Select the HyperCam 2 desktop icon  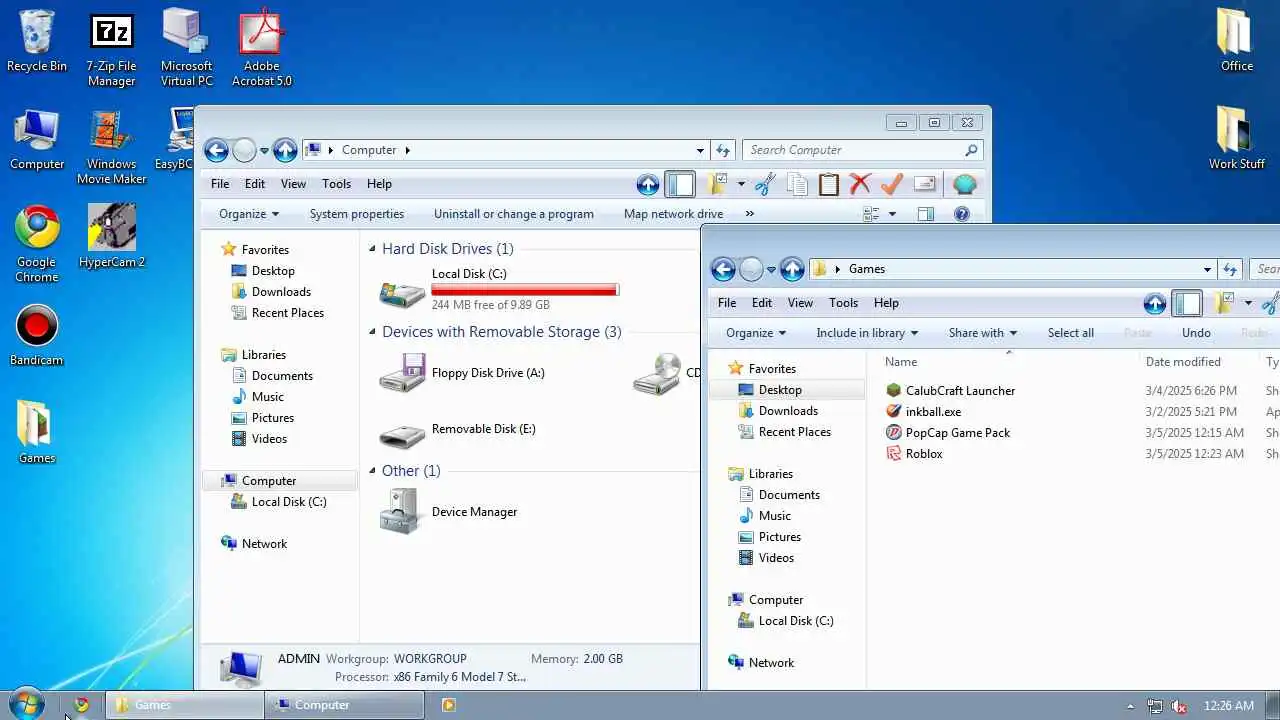click(112, 237)
